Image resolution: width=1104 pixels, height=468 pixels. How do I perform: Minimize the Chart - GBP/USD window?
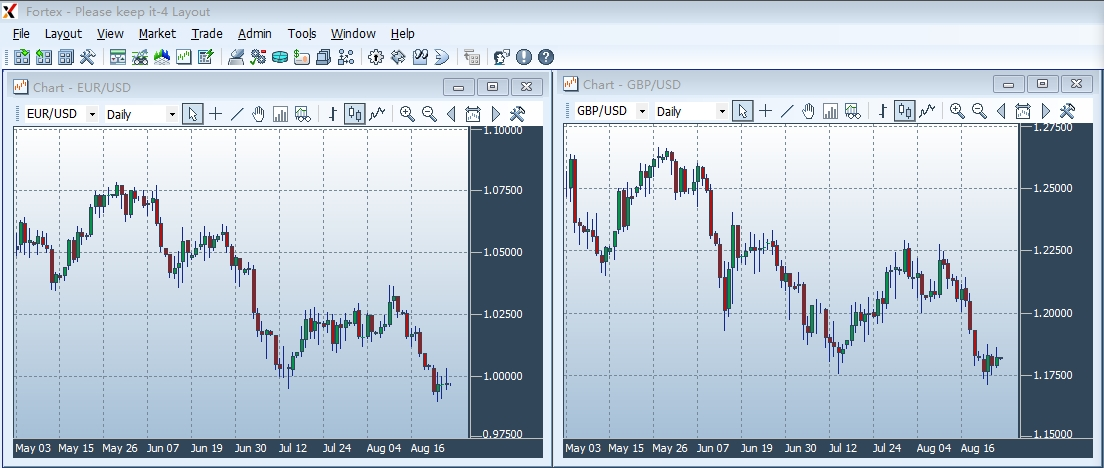pyautogui.click(x=1008, y=84)
